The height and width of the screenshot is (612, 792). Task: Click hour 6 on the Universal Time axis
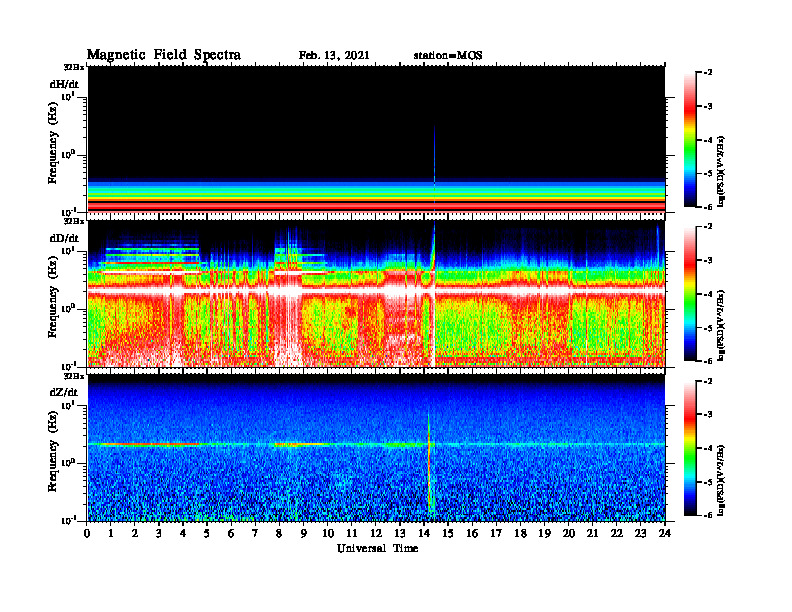[x=231, y=533]
